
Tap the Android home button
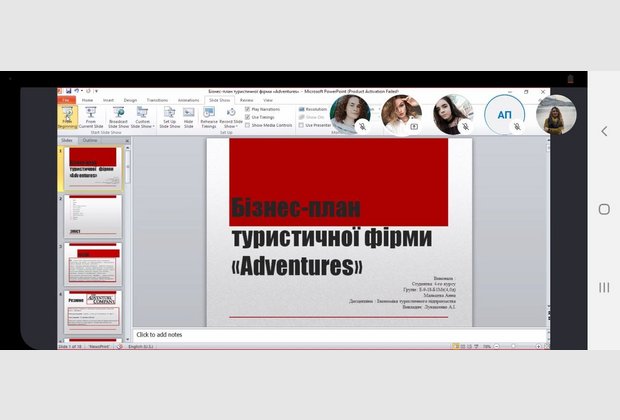[604, 209]
